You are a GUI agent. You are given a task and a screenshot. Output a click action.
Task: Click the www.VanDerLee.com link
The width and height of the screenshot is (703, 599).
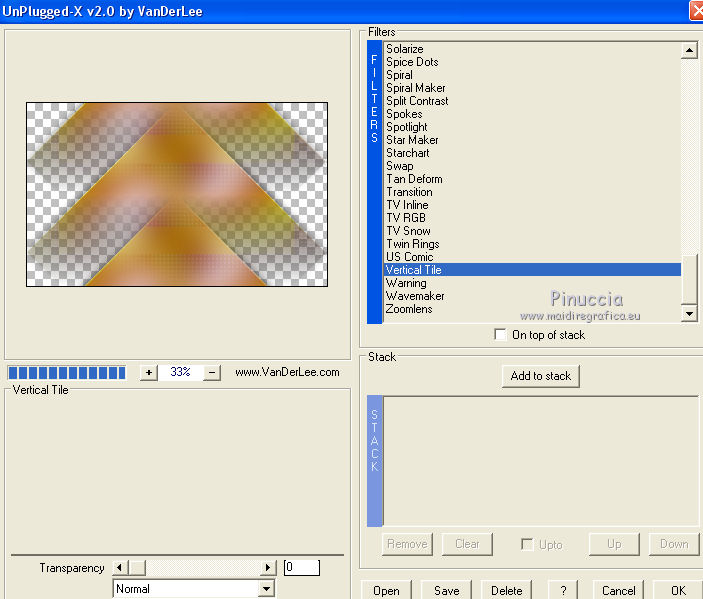tap(287, 372)
